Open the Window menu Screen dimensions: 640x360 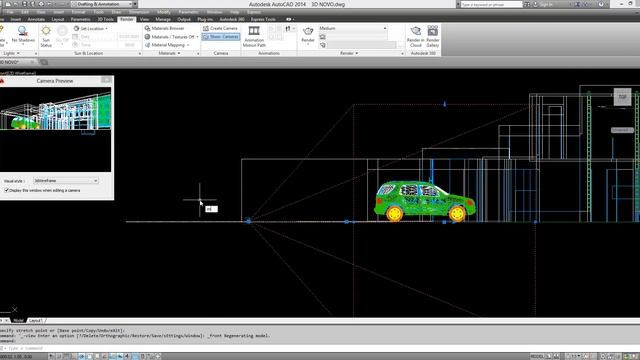[x=214, y=12]
